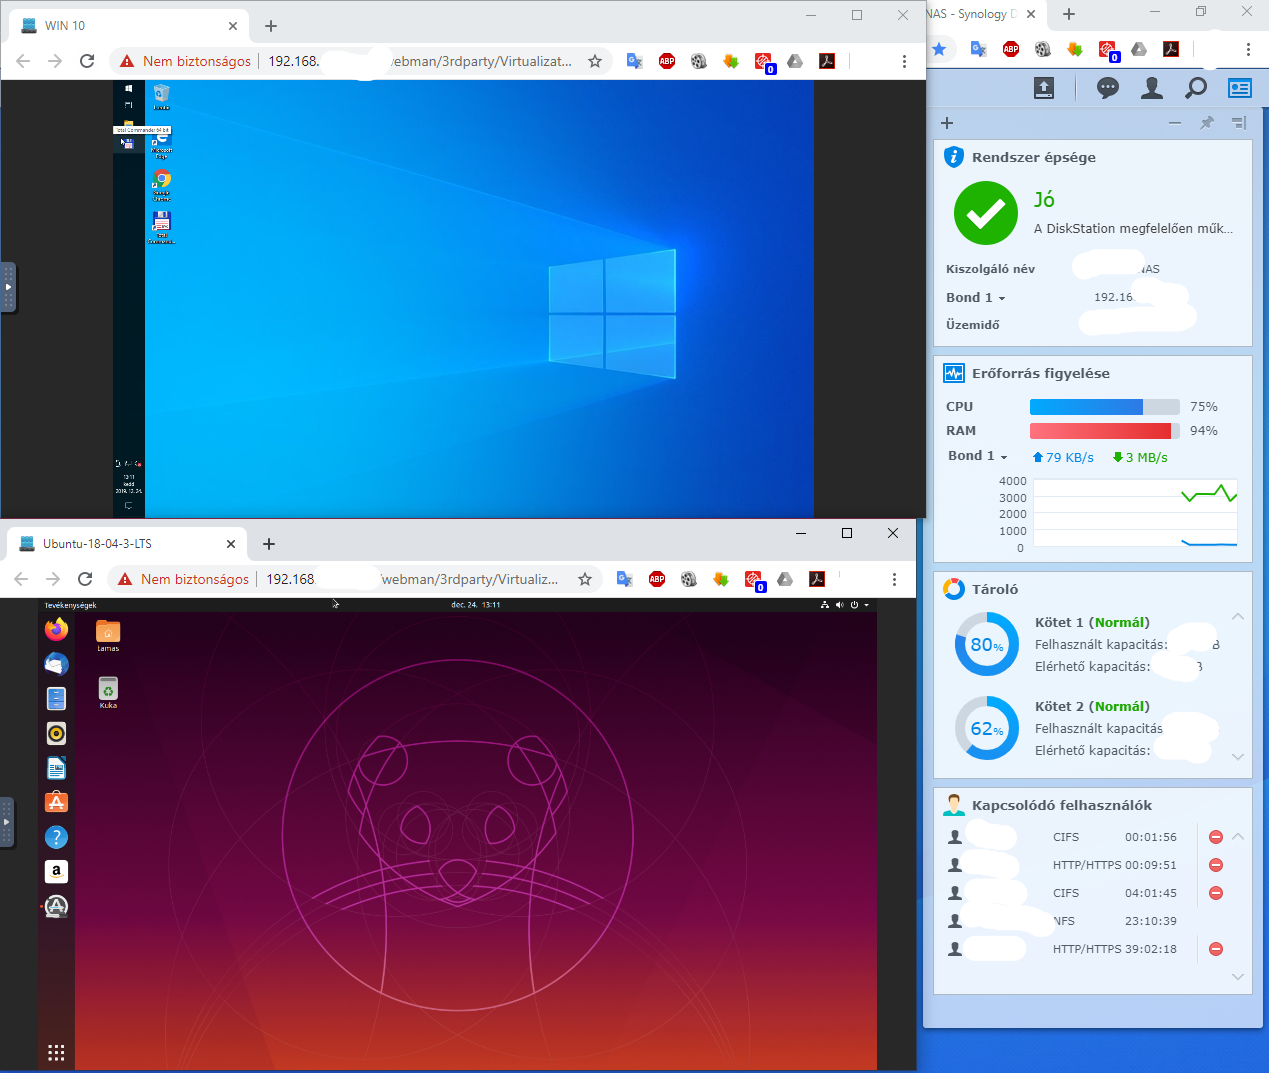The width and height of the screenshot is (1269, 1073).
Task: Disconnect the CIFS user at 04:01:45
Action: point(1216,893)
